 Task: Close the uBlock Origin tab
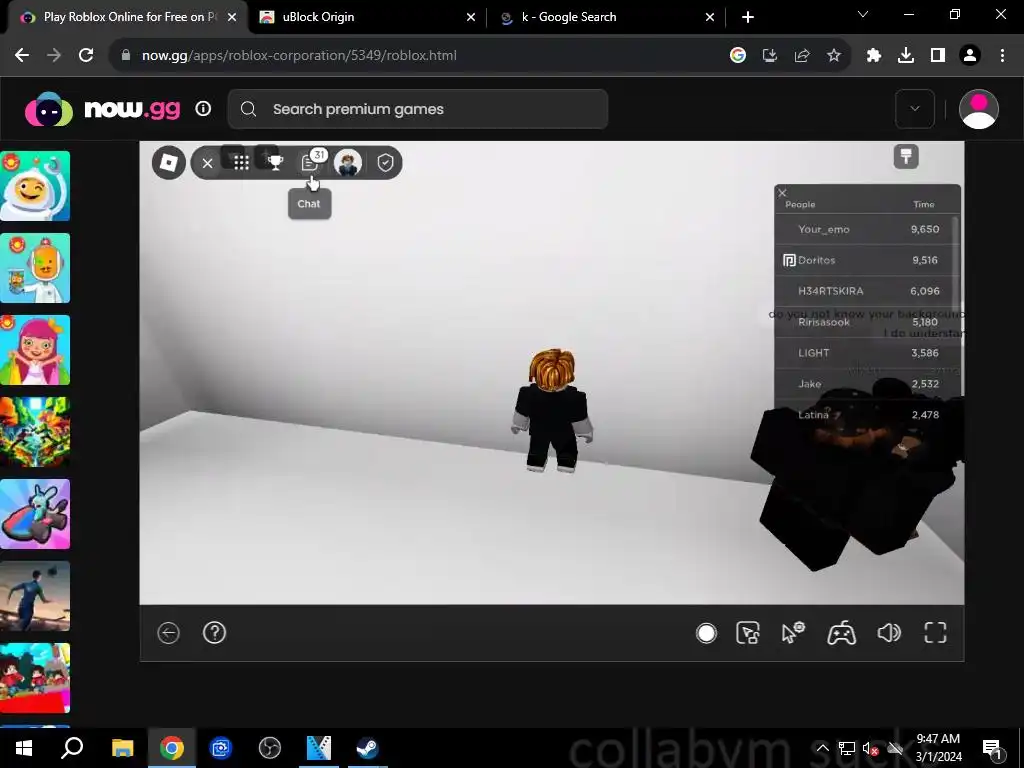[x=471, y=17]
